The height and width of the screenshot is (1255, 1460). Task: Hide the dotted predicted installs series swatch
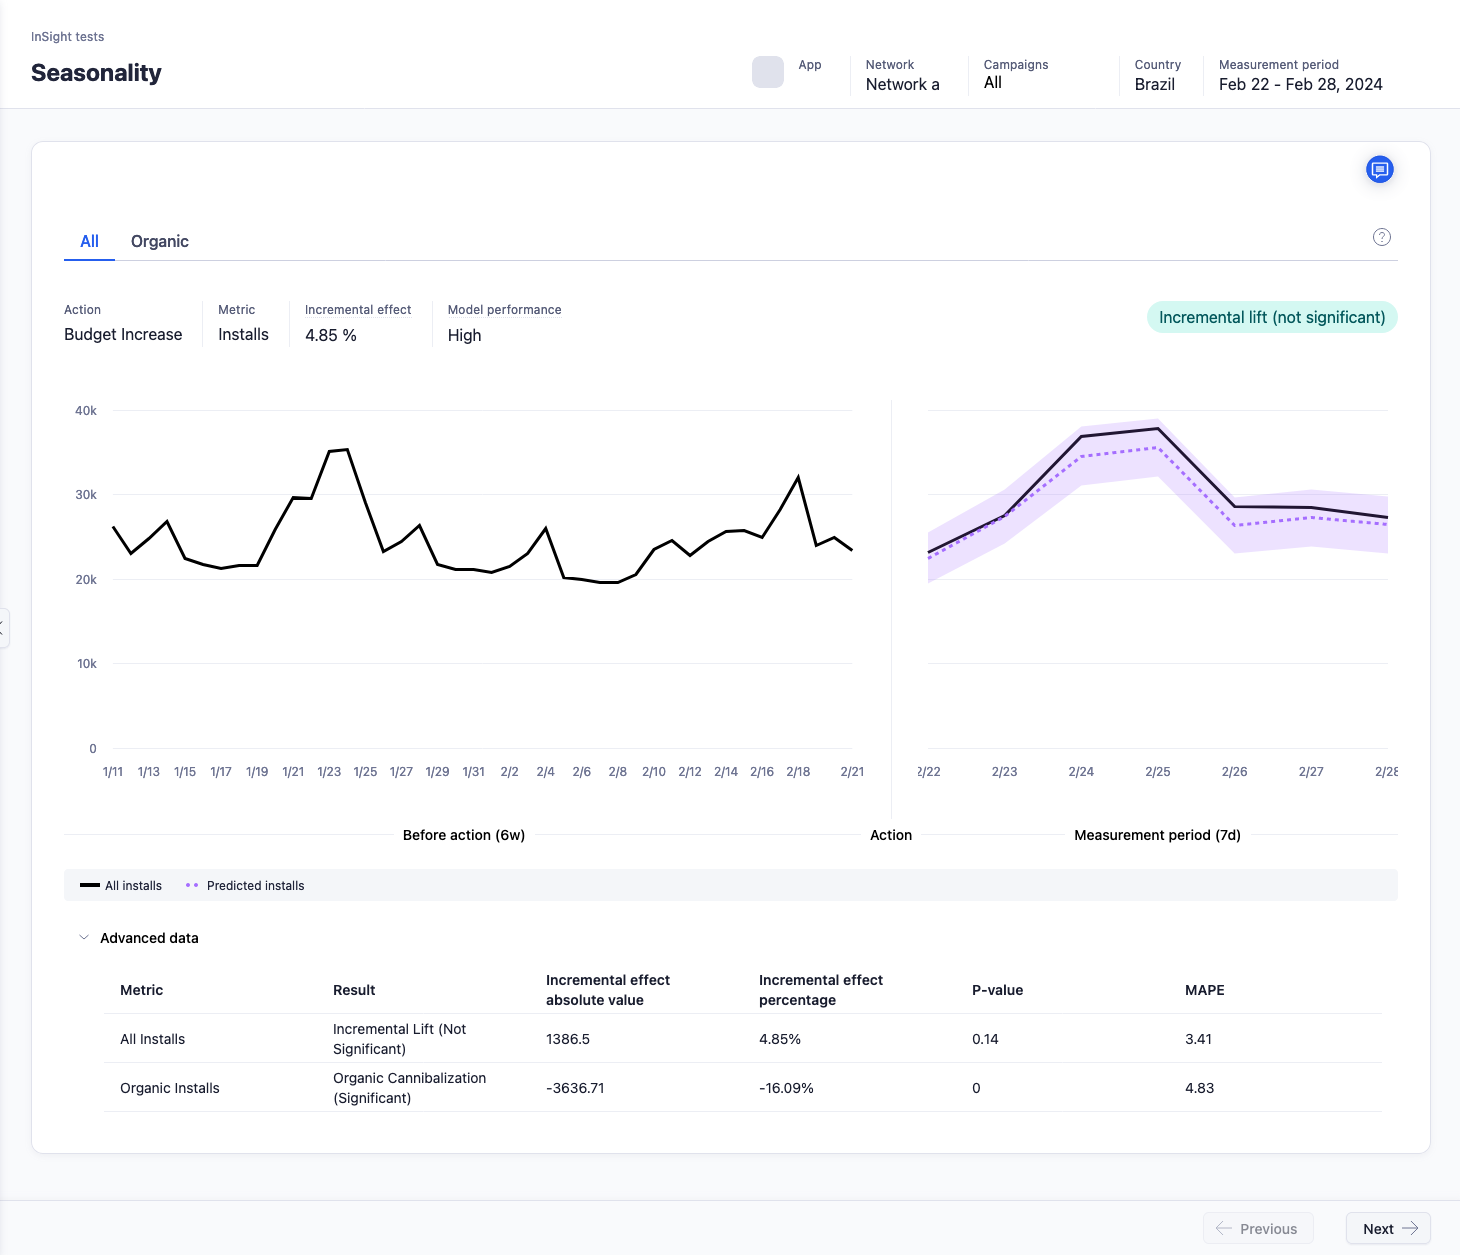click(191, 885)
